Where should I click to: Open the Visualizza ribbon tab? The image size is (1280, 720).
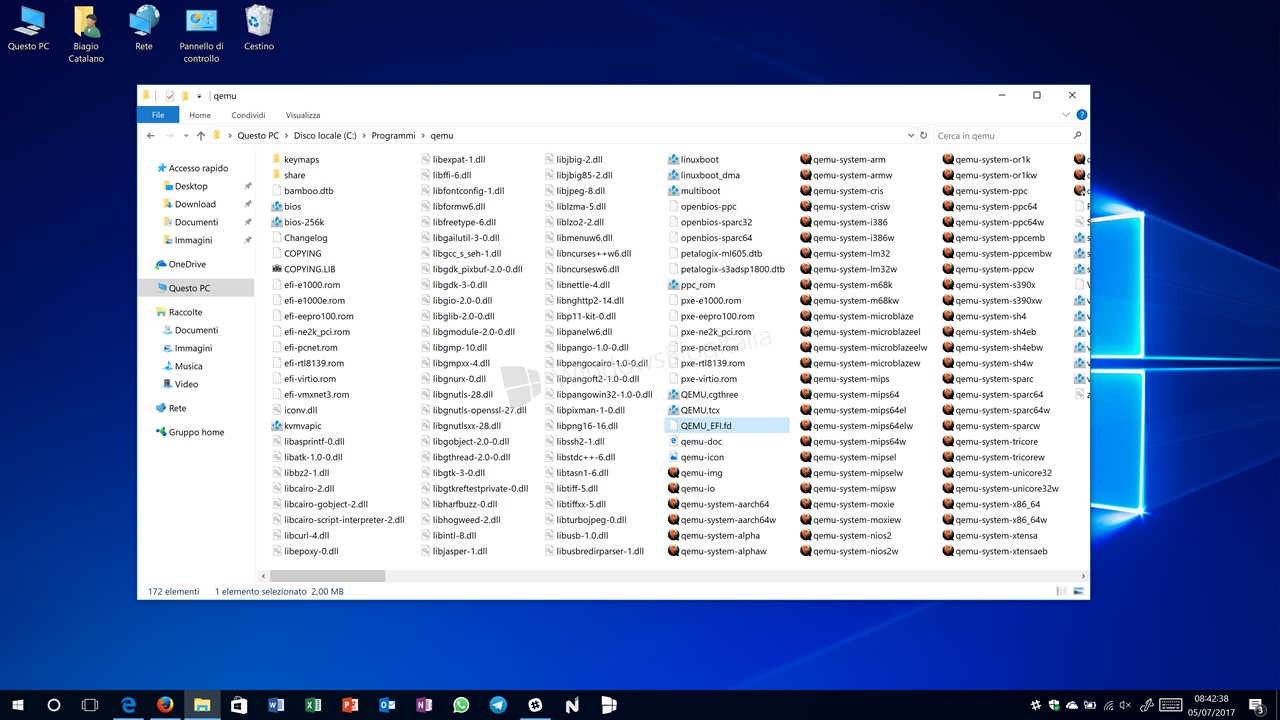coord(303,115)
